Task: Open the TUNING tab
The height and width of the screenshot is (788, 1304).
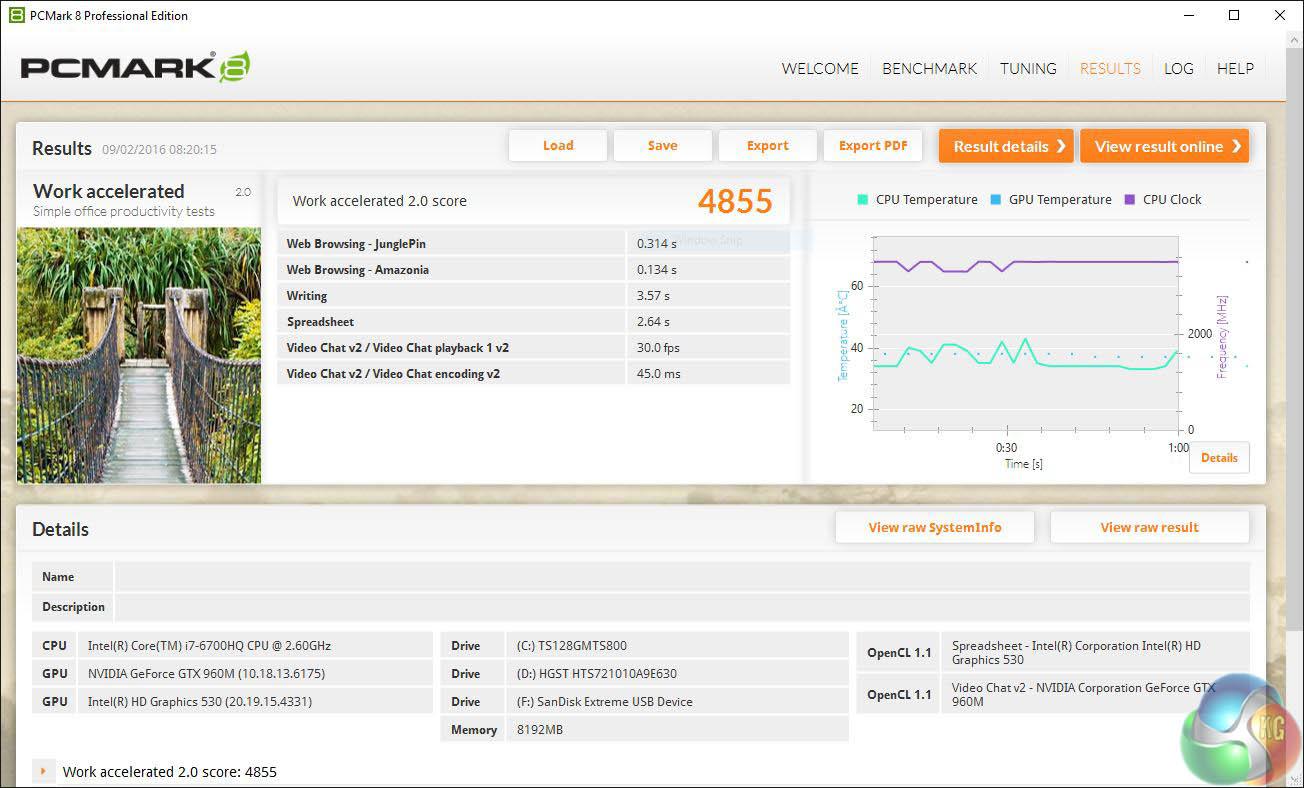Action: click(1028, 69)
